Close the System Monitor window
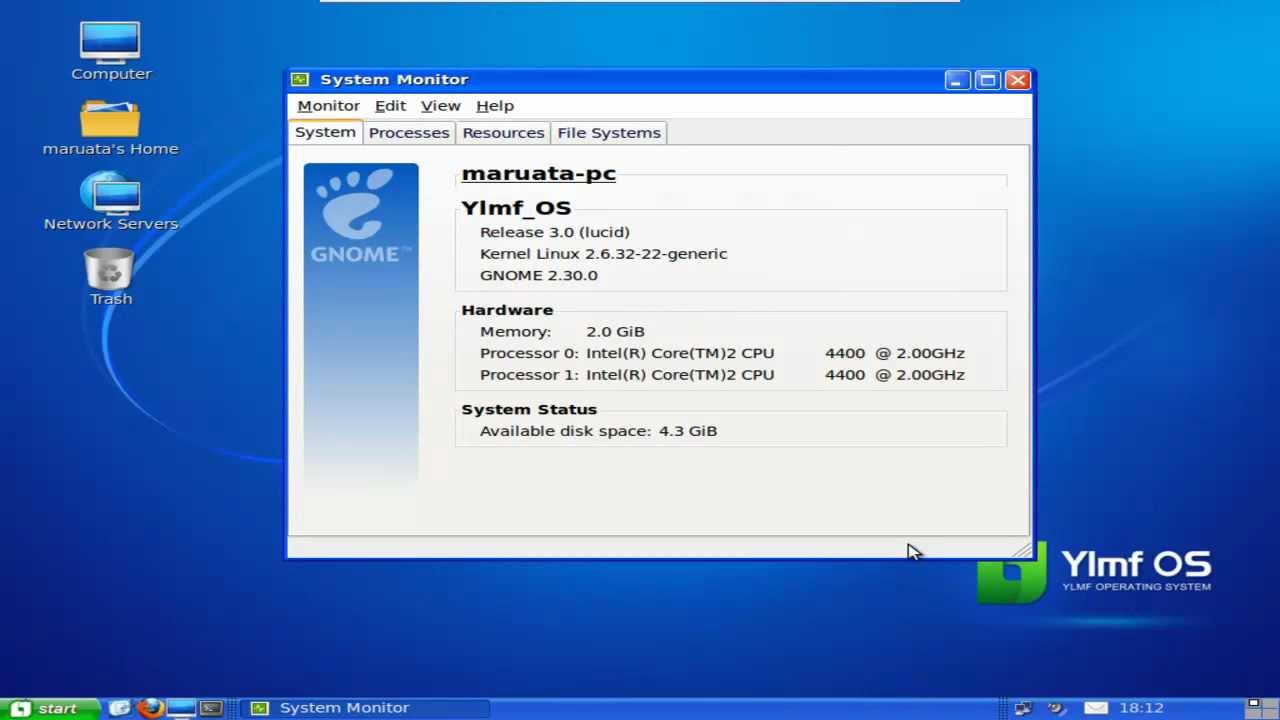The width and height of the screenshot is (1280, 720). tap(1018, 80)
